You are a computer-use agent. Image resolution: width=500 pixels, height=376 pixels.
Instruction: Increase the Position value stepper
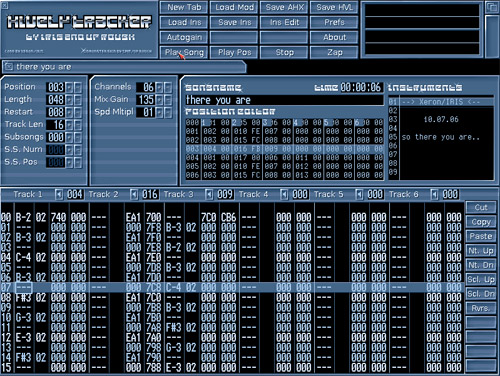click(x=69, y=87)
